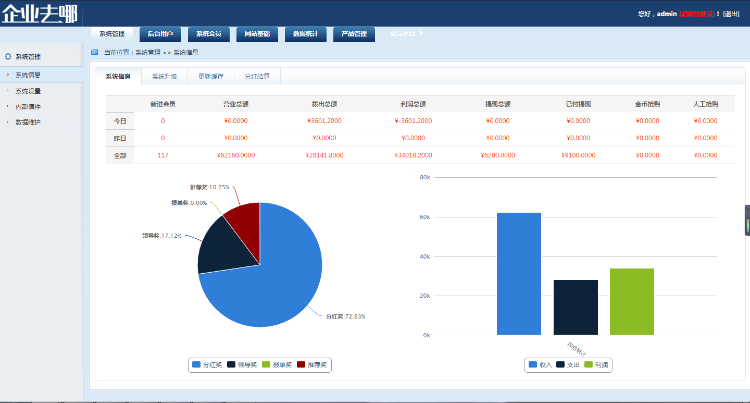The width and height of the screenshot is (750, 403).
Task: Click the rotated x-axis label under bars
Action: click(x=576, y=349)
